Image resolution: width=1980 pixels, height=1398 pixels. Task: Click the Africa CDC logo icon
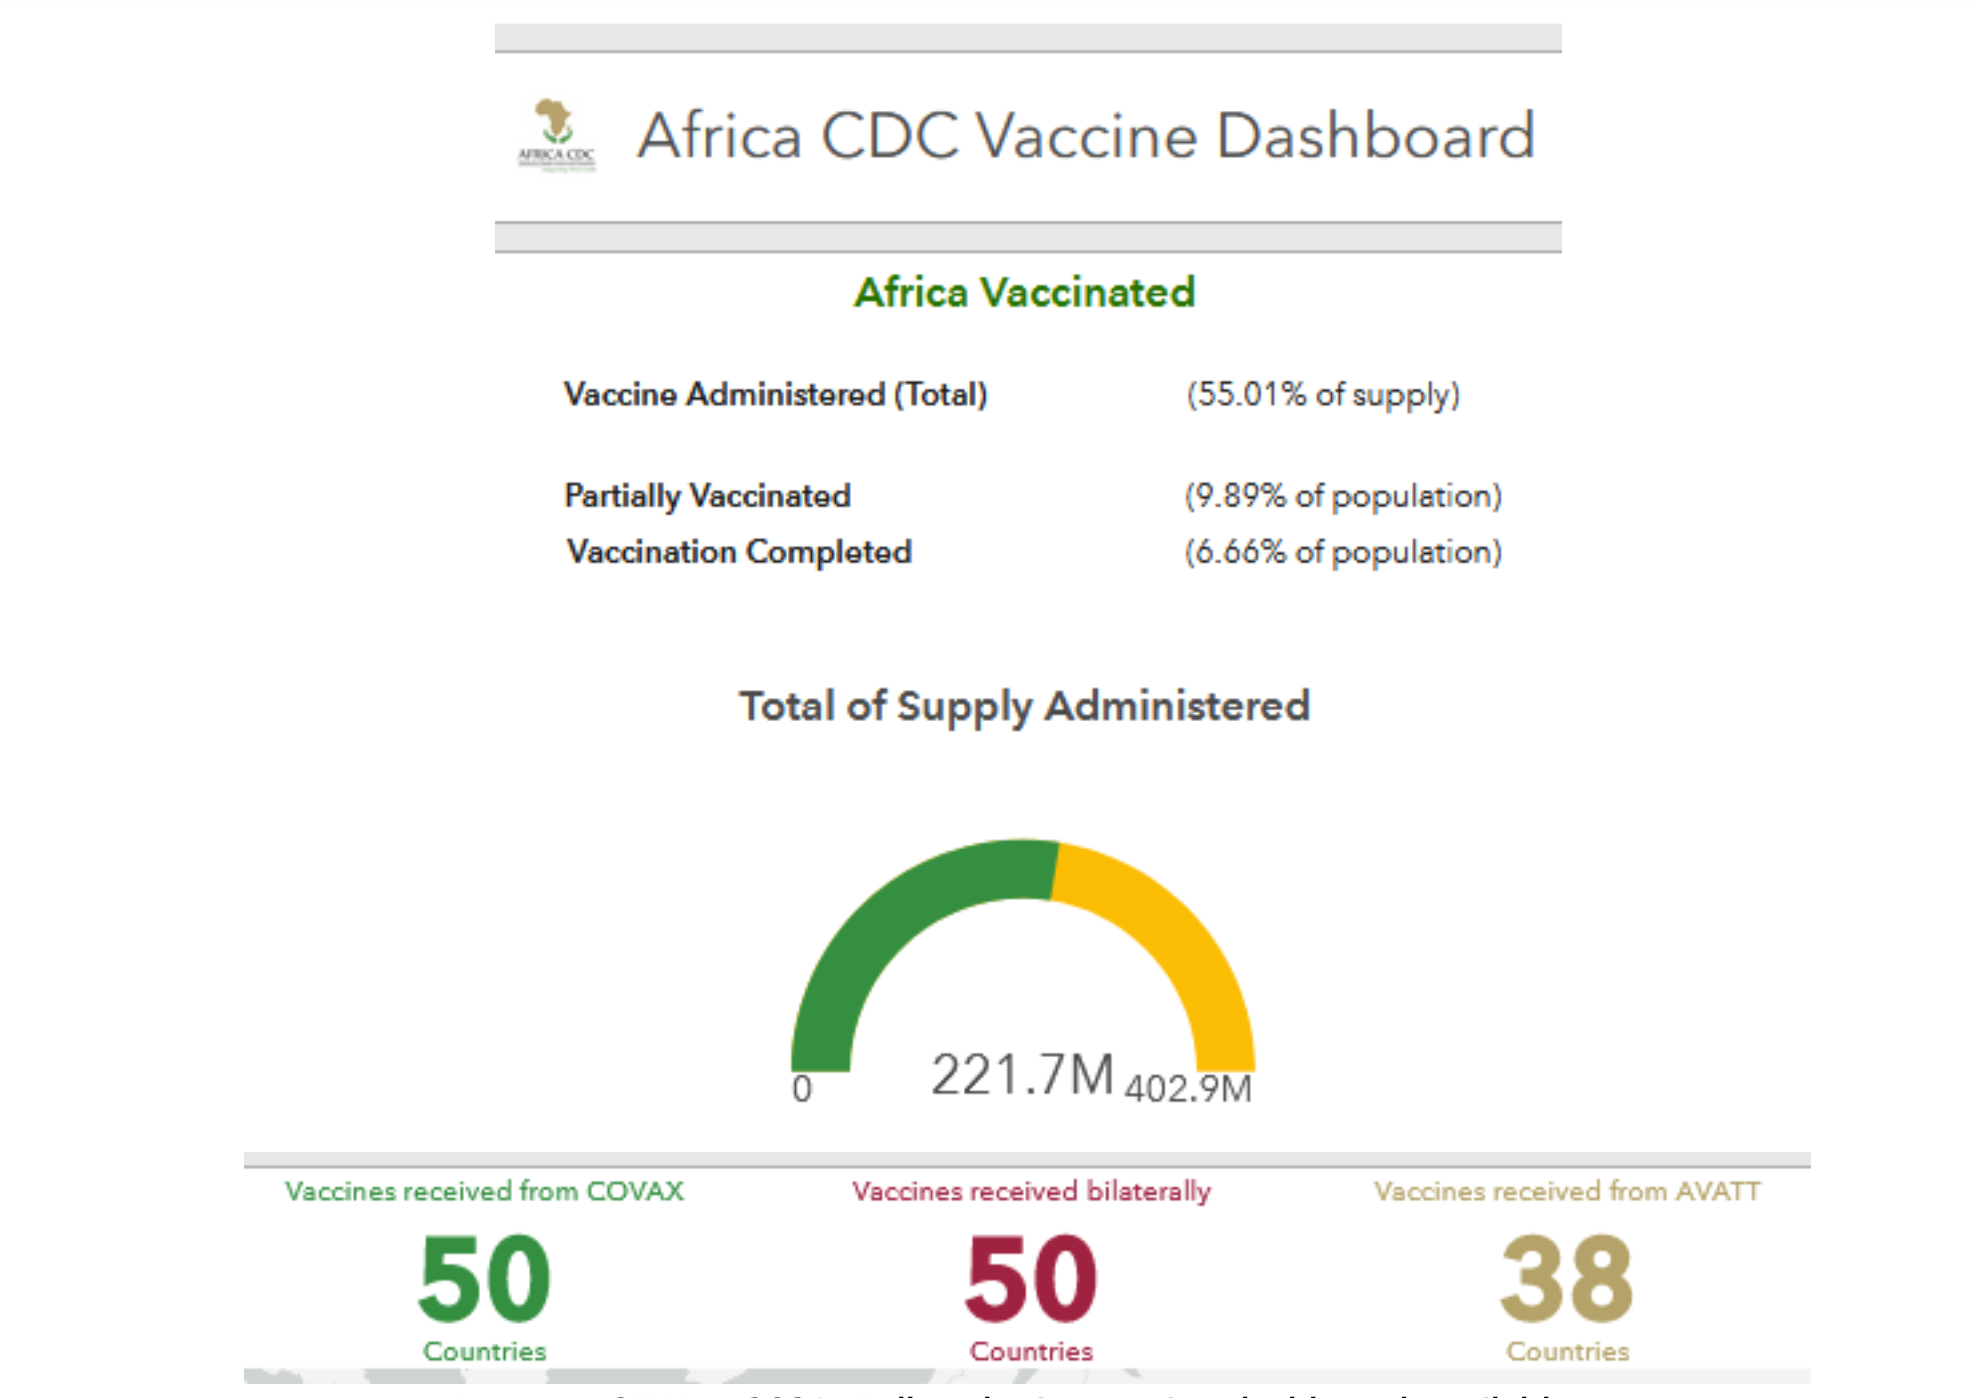click(x=556, y=136)
